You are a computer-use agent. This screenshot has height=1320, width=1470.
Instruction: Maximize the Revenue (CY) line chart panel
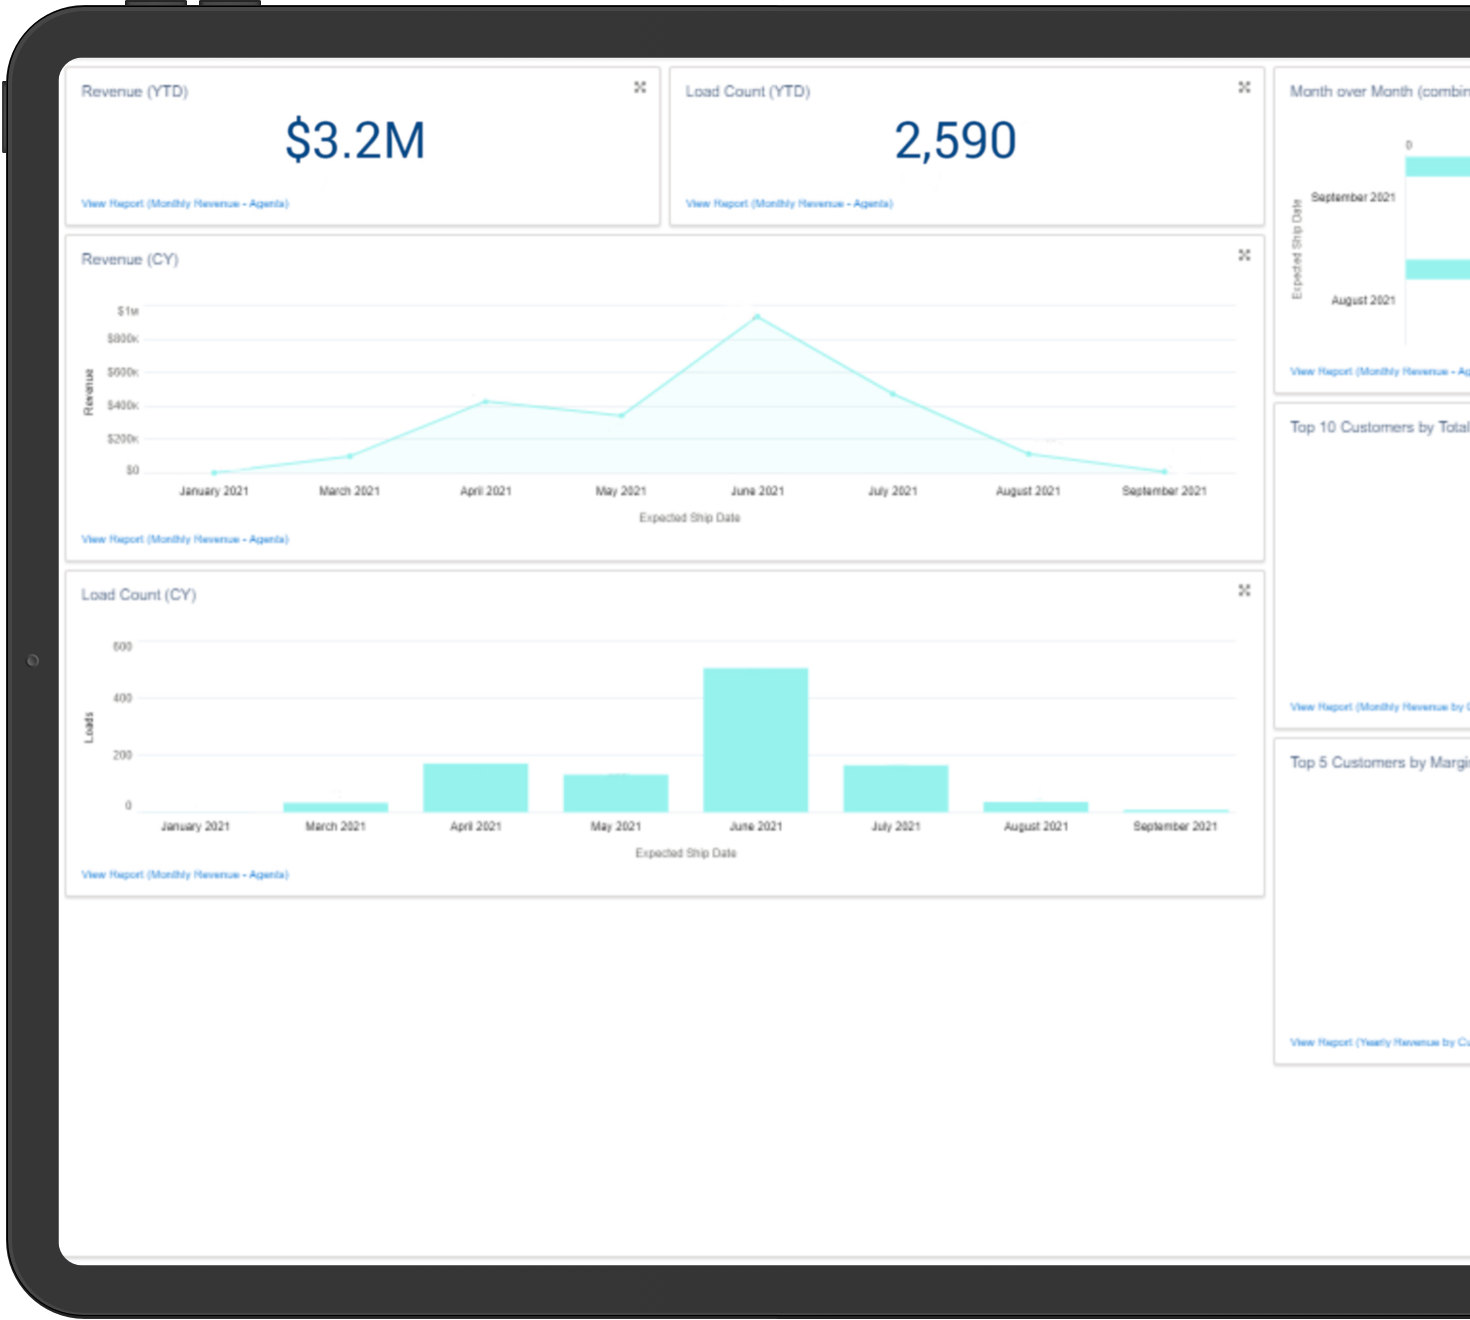point(1244,256)
